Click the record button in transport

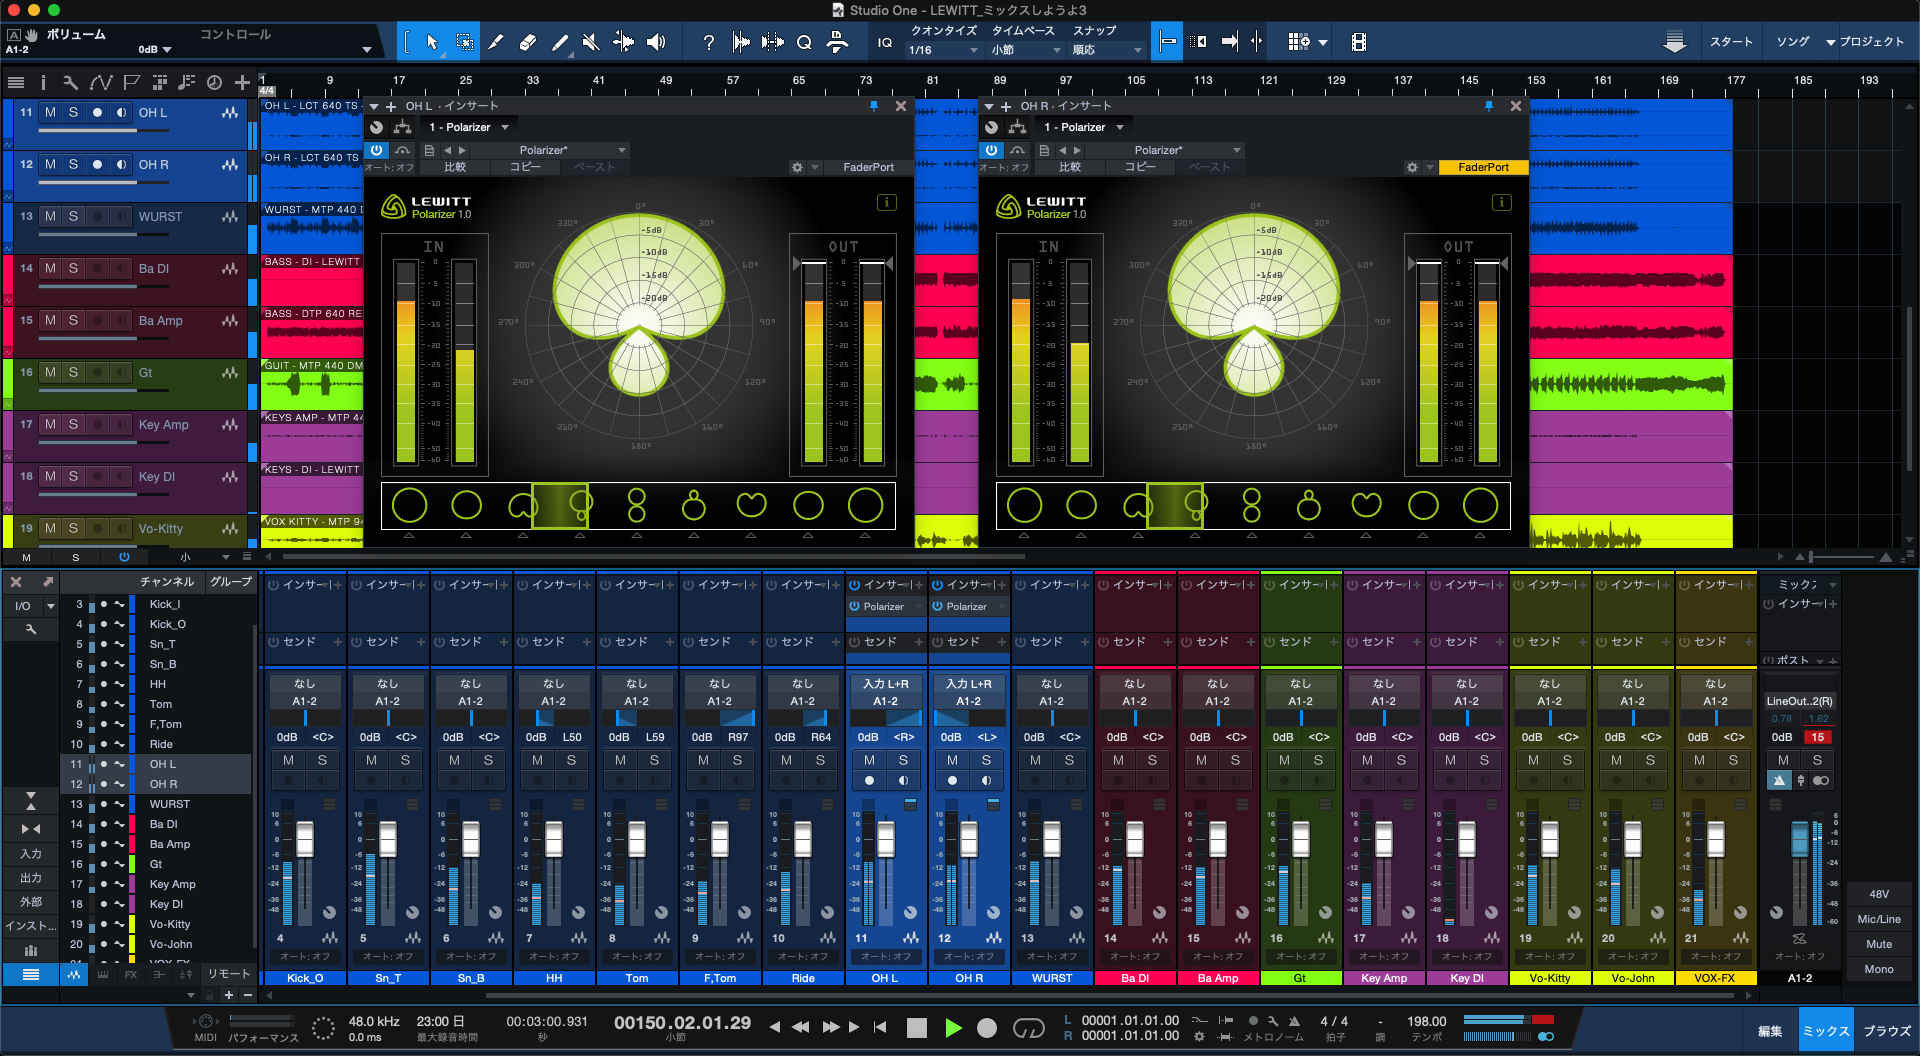987,1028
